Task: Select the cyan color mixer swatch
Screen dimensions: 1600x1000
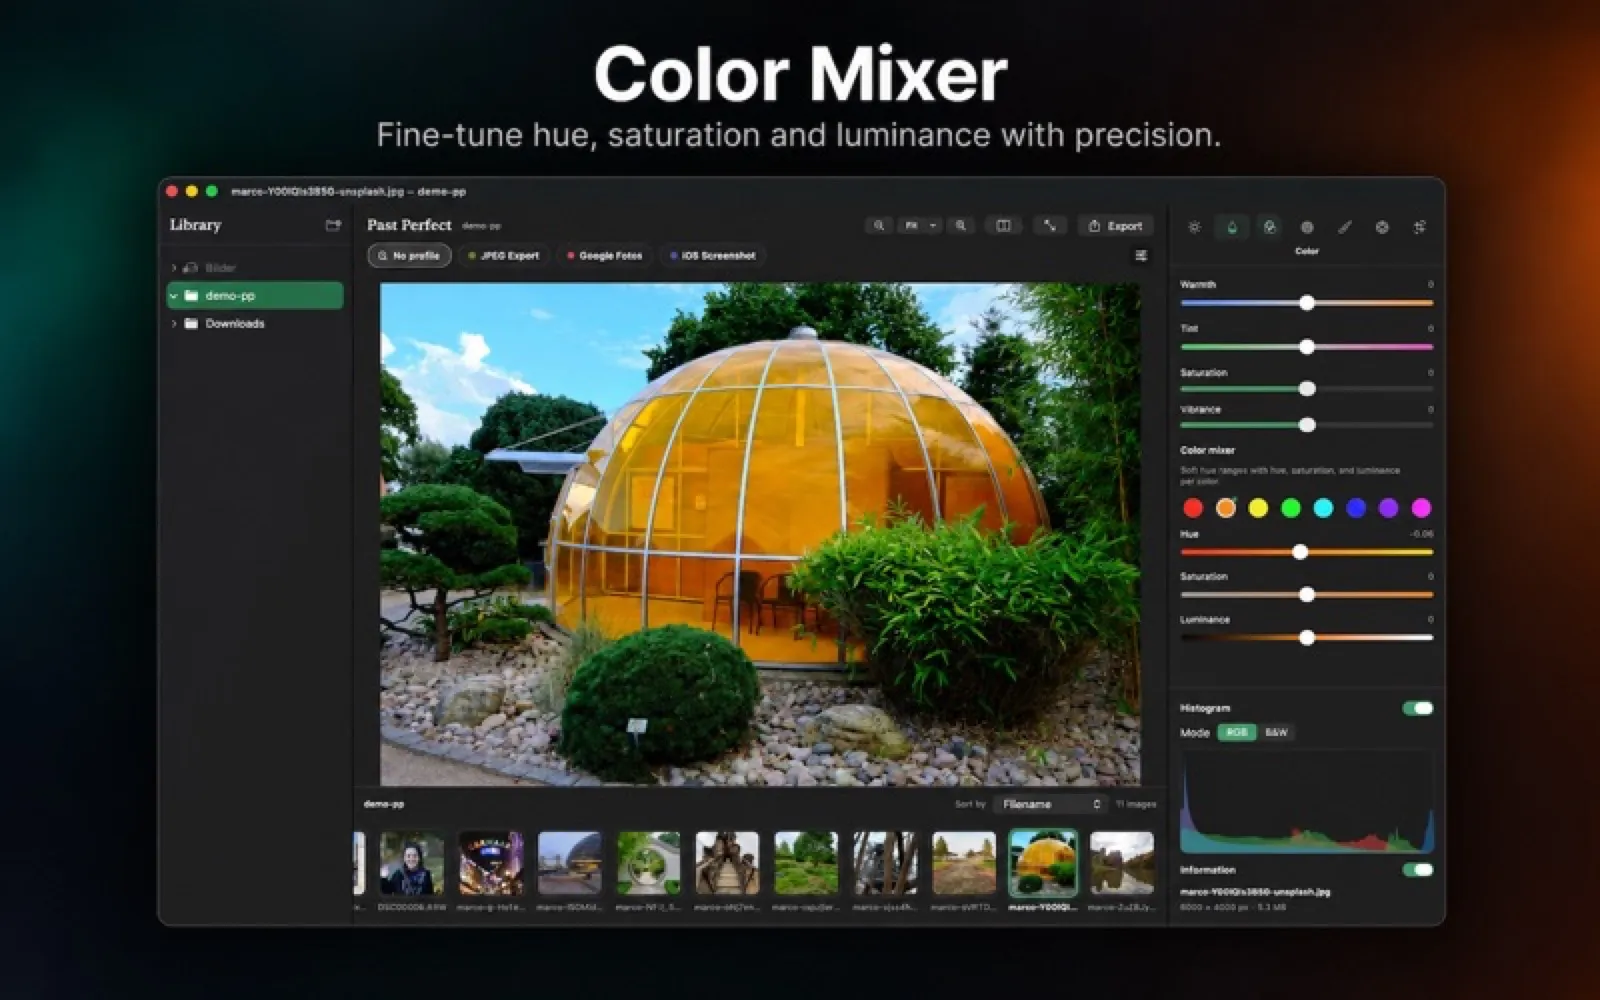Action: coord(1323,508)
